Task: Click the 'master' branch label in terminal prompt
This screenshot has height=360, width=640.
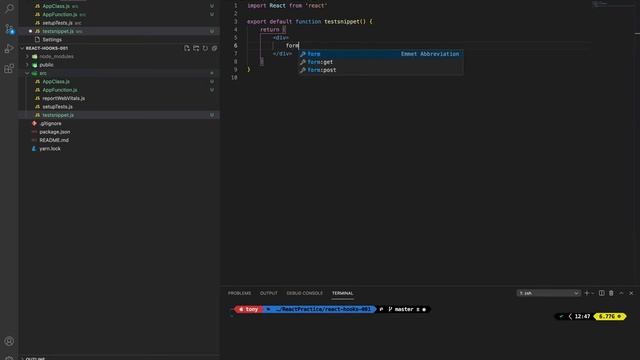Action: coord(404,309)
